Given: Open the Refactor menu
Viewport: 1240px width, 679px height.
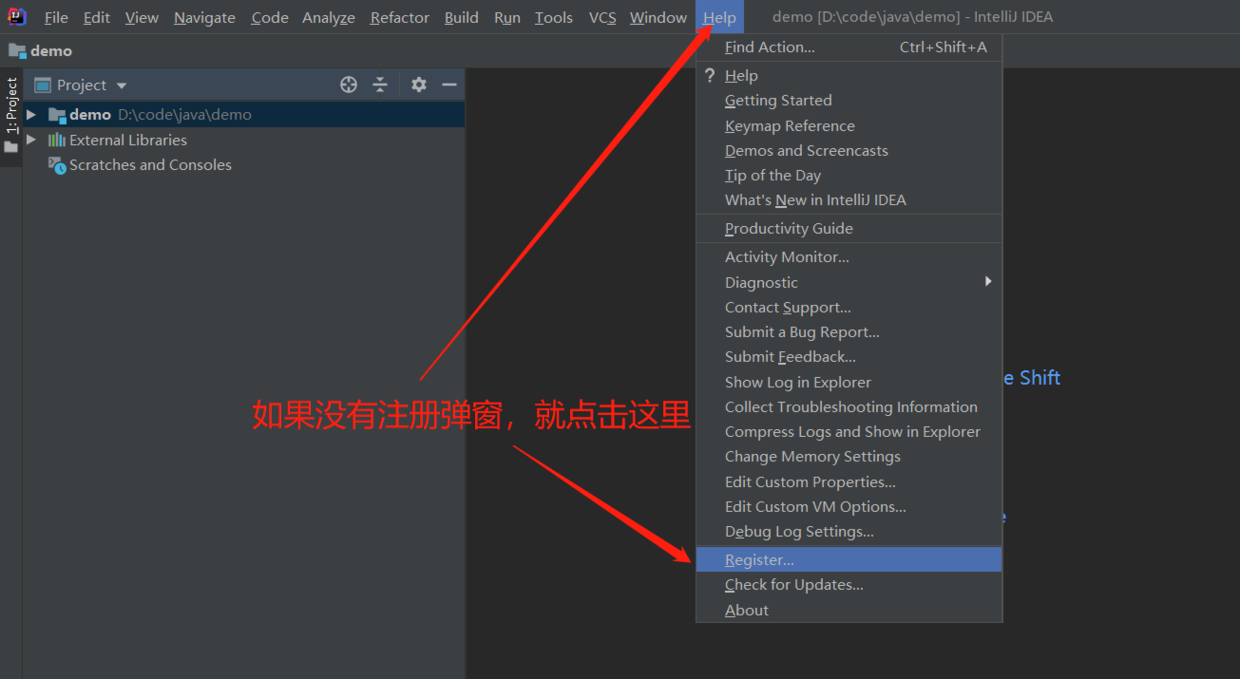Looking at the screenshot, I should [400, 17].
